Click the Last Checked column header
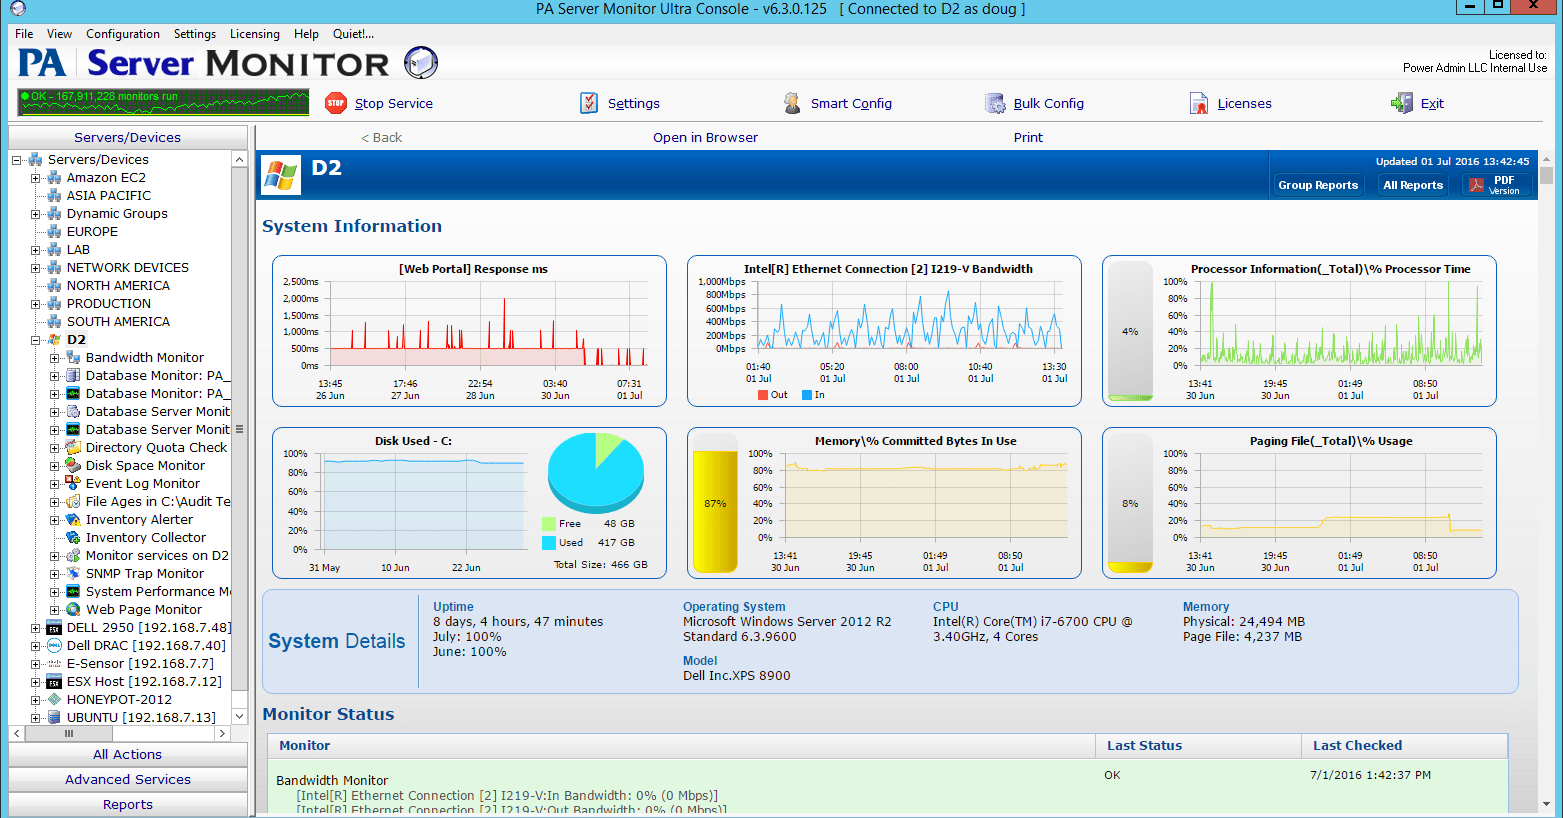1563x818 pixels. click(x=1404, y=745)
